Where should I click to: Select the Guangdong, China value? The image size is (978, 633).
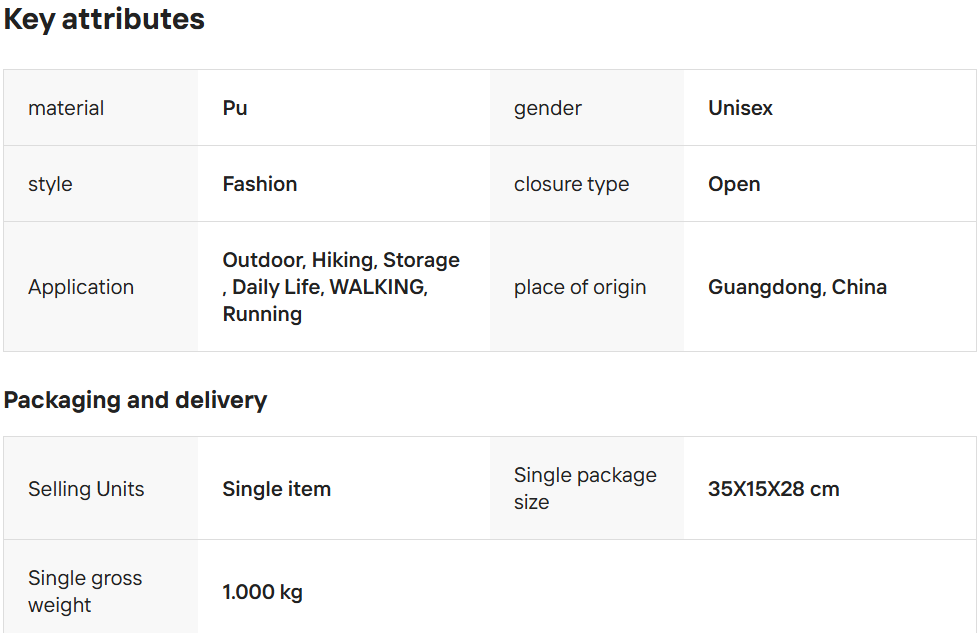point(797,287)
